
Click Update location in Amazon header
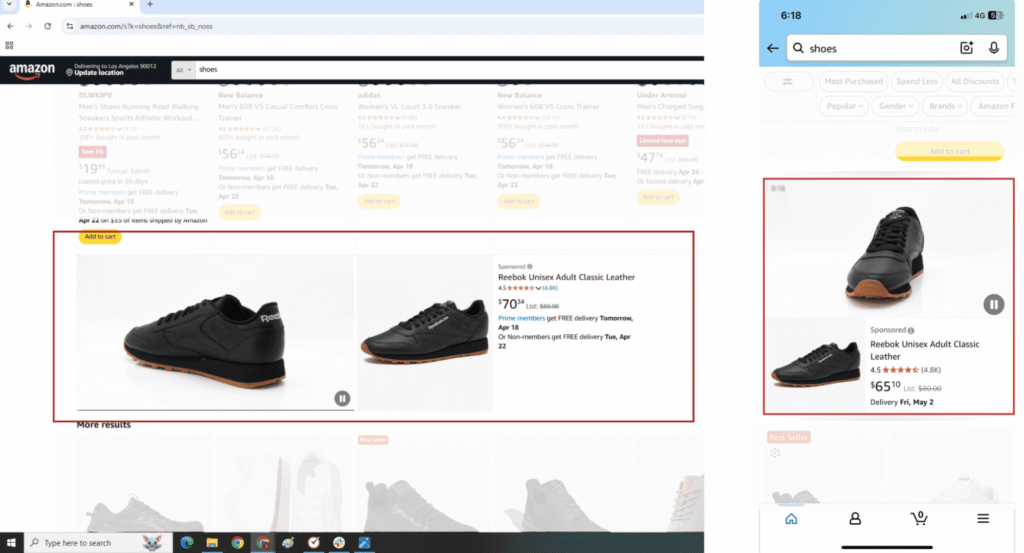(x=99, y=72)
